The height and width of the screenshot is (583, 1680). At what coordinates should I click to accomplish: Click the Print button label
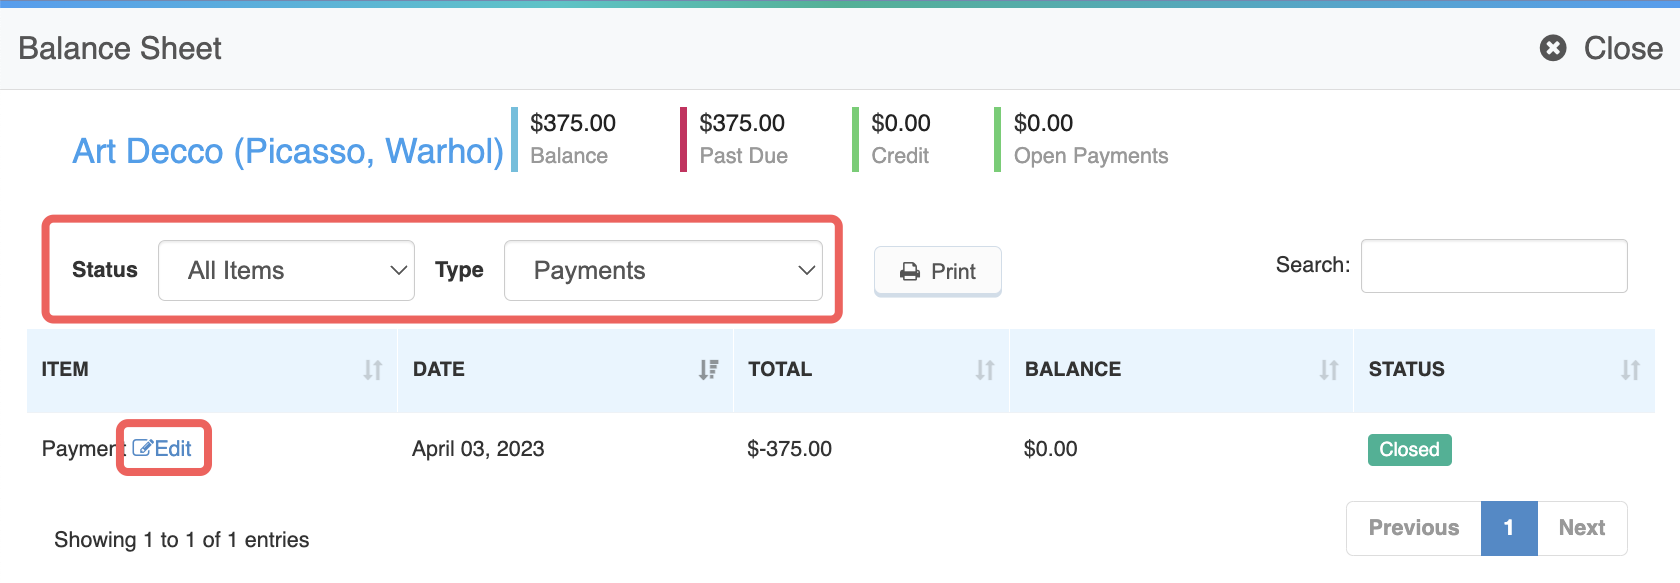[x=953, y=272]
